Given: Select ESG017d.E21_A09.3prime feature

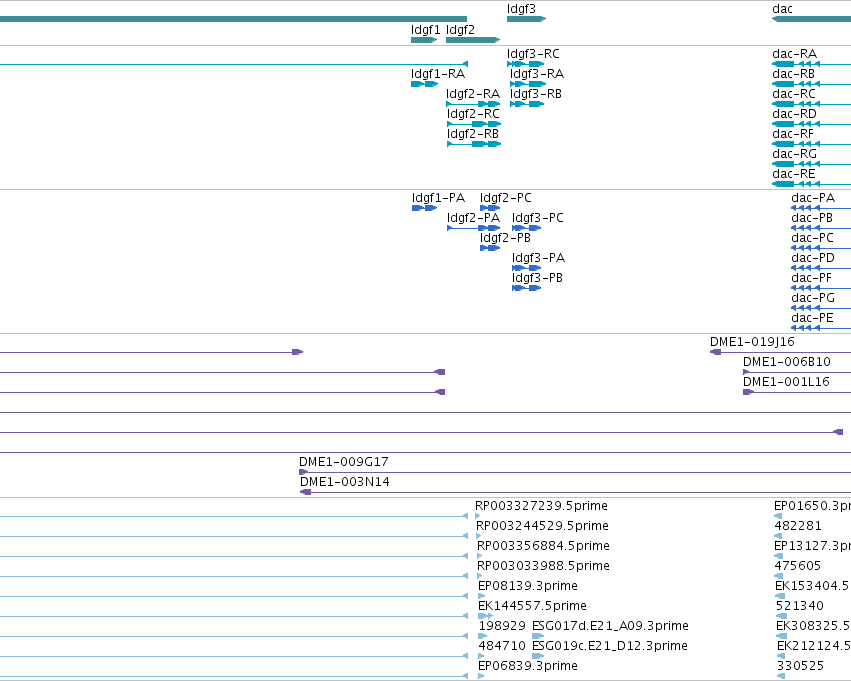Looking at the screenshot, I should 610,626.
